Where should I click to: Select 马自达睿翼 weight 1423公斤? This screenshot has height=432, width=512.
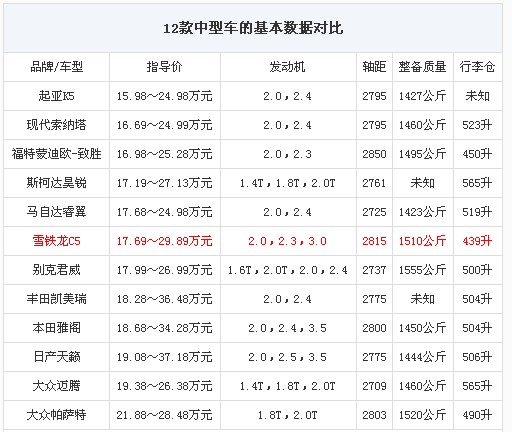pos(422,212)
